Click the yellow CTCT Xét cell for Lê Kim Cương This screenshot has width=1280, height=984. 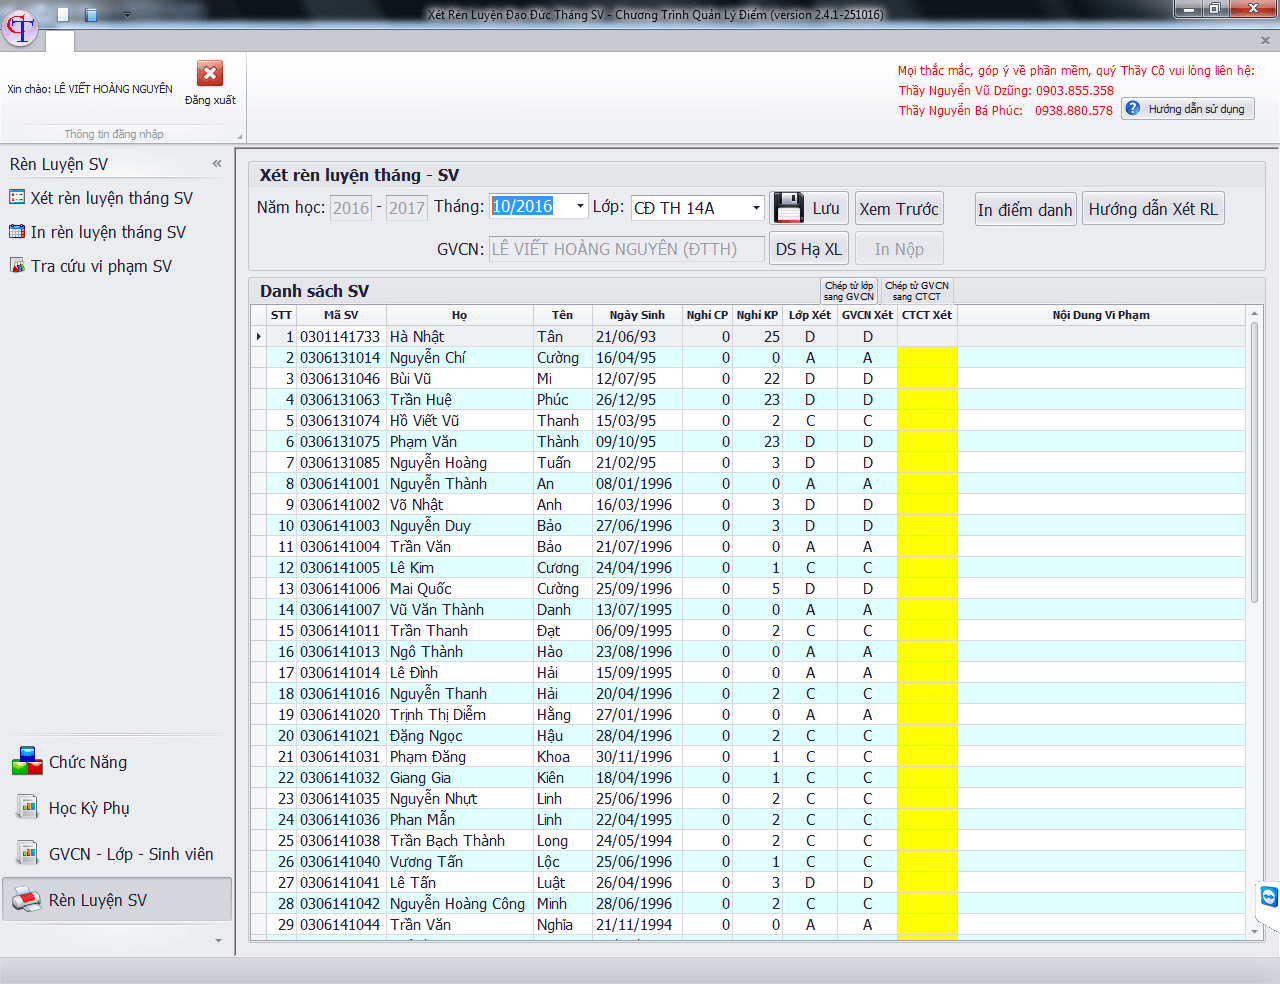point(927,568)
